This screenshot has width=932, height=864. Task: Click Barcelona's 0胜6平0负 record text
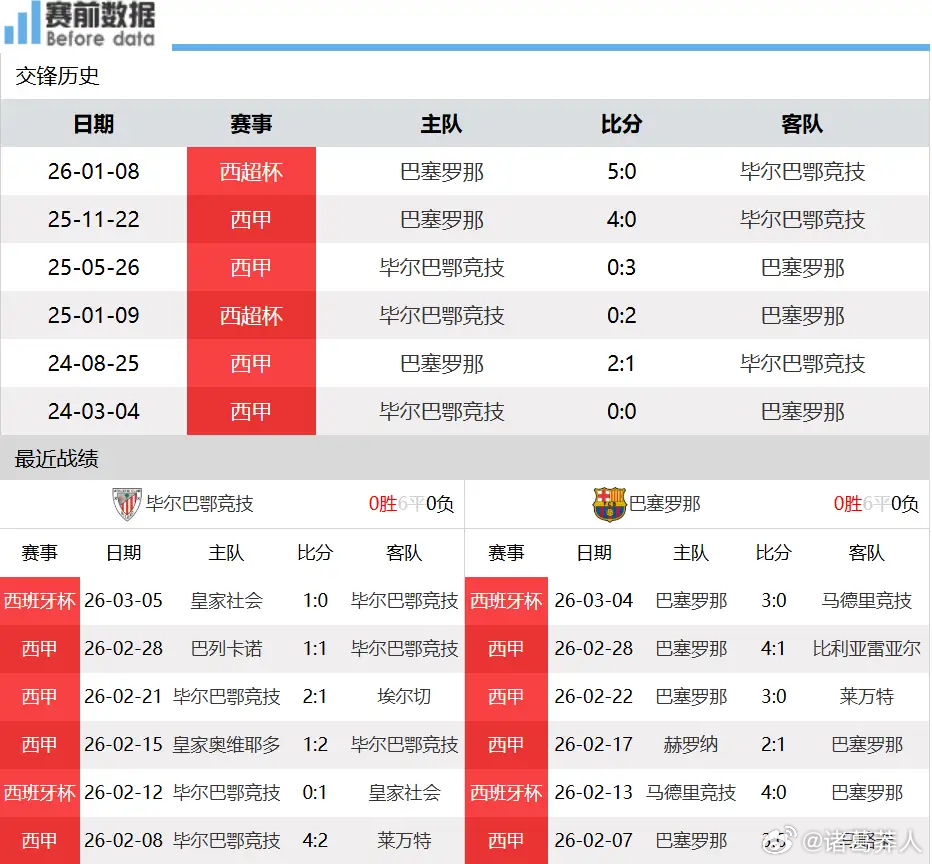click(x=879, y=504)
